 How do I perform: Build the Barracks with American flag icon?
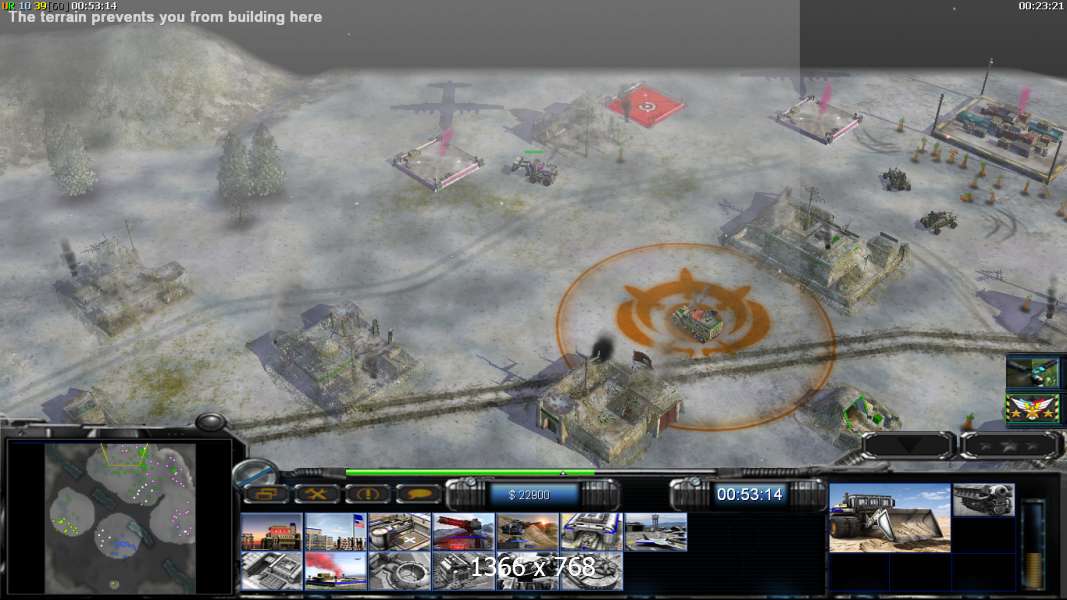tap(335, 532)
